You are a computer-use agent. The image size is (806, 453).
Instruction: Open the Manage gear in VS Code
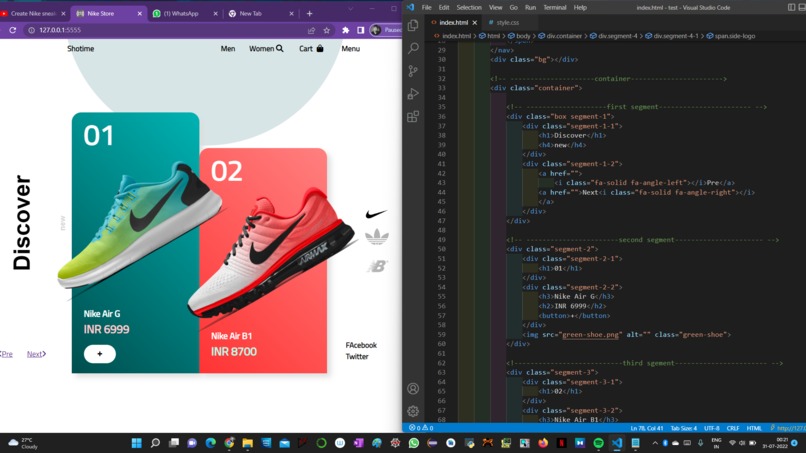pyautogui.click(x=413, y=411)
